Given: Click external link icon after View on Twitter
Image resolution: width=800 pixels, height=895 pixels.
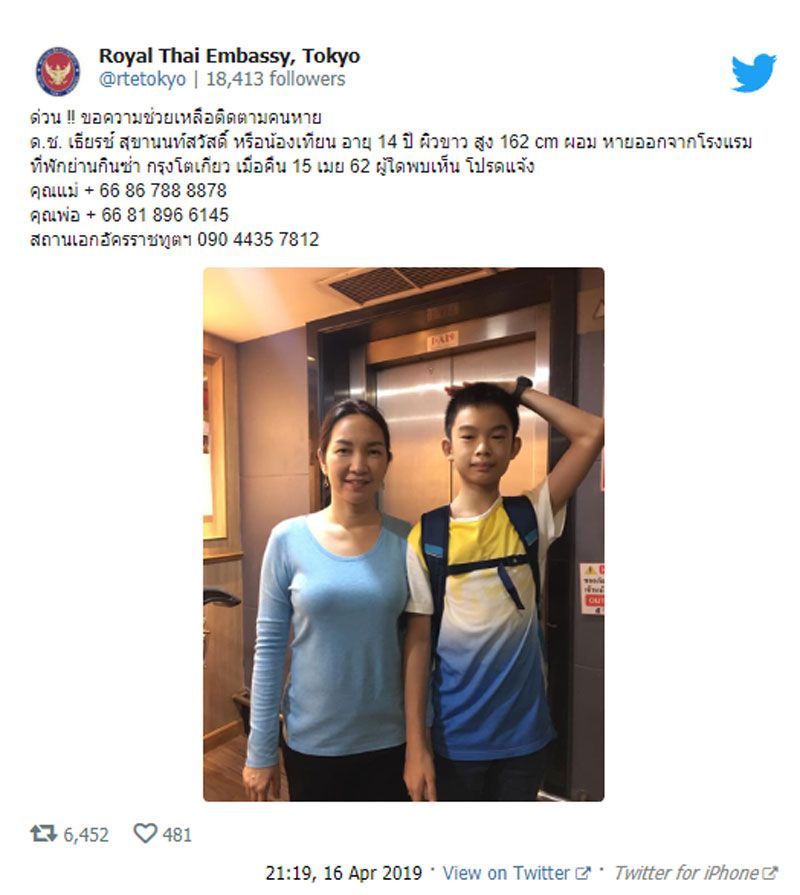Looking at the screenshot, I should [x=583, y=873].
